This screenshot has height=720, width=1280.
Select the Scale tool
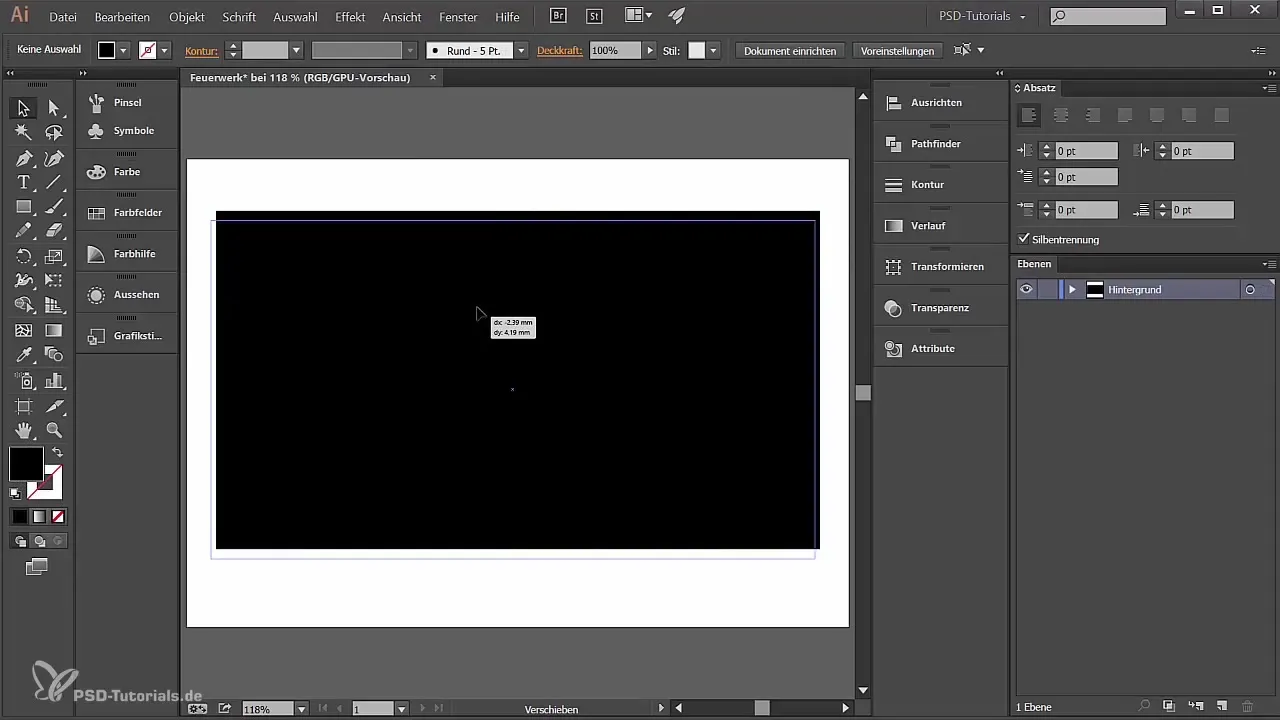pos(54,257)
